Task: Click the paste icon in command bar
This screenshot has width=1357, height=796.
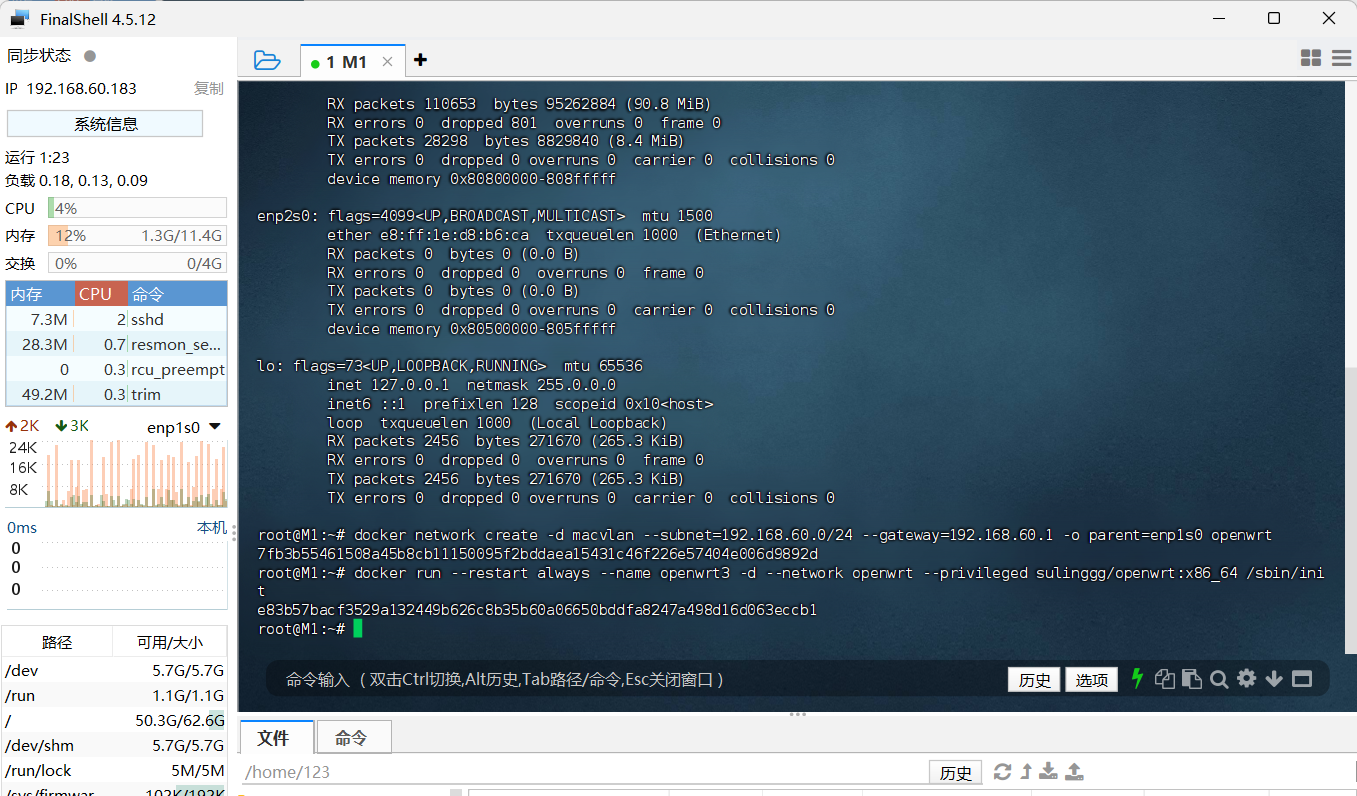Action: point(1191,679)
